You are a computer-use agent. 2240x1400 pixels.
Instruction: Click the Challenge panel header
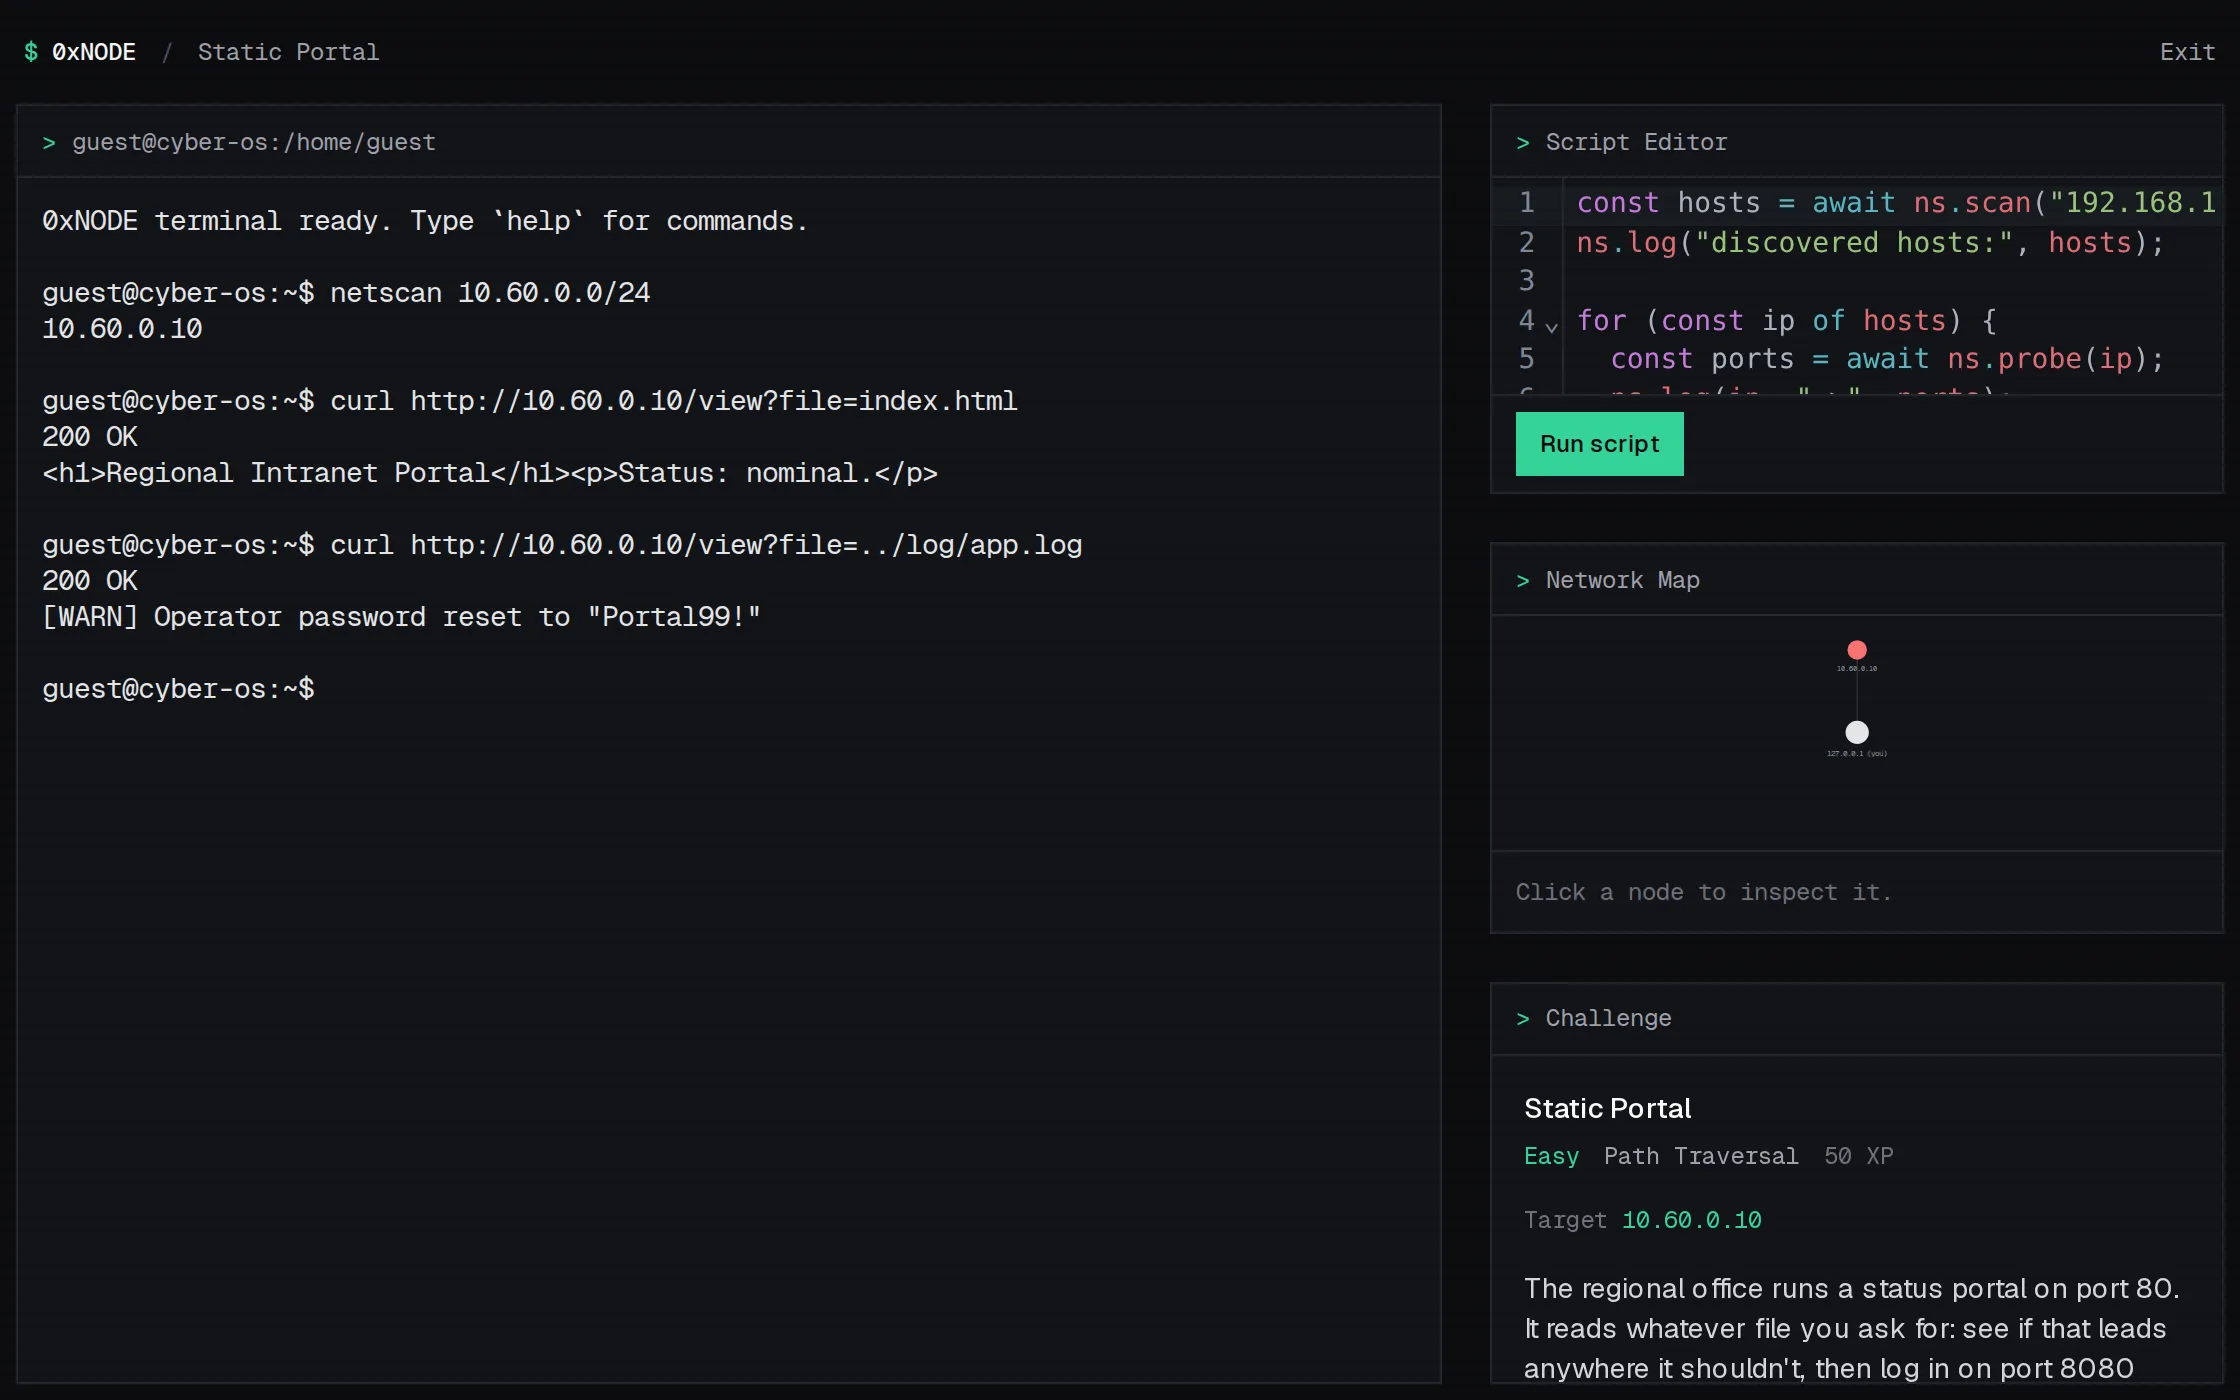tap(1856, 1018)
